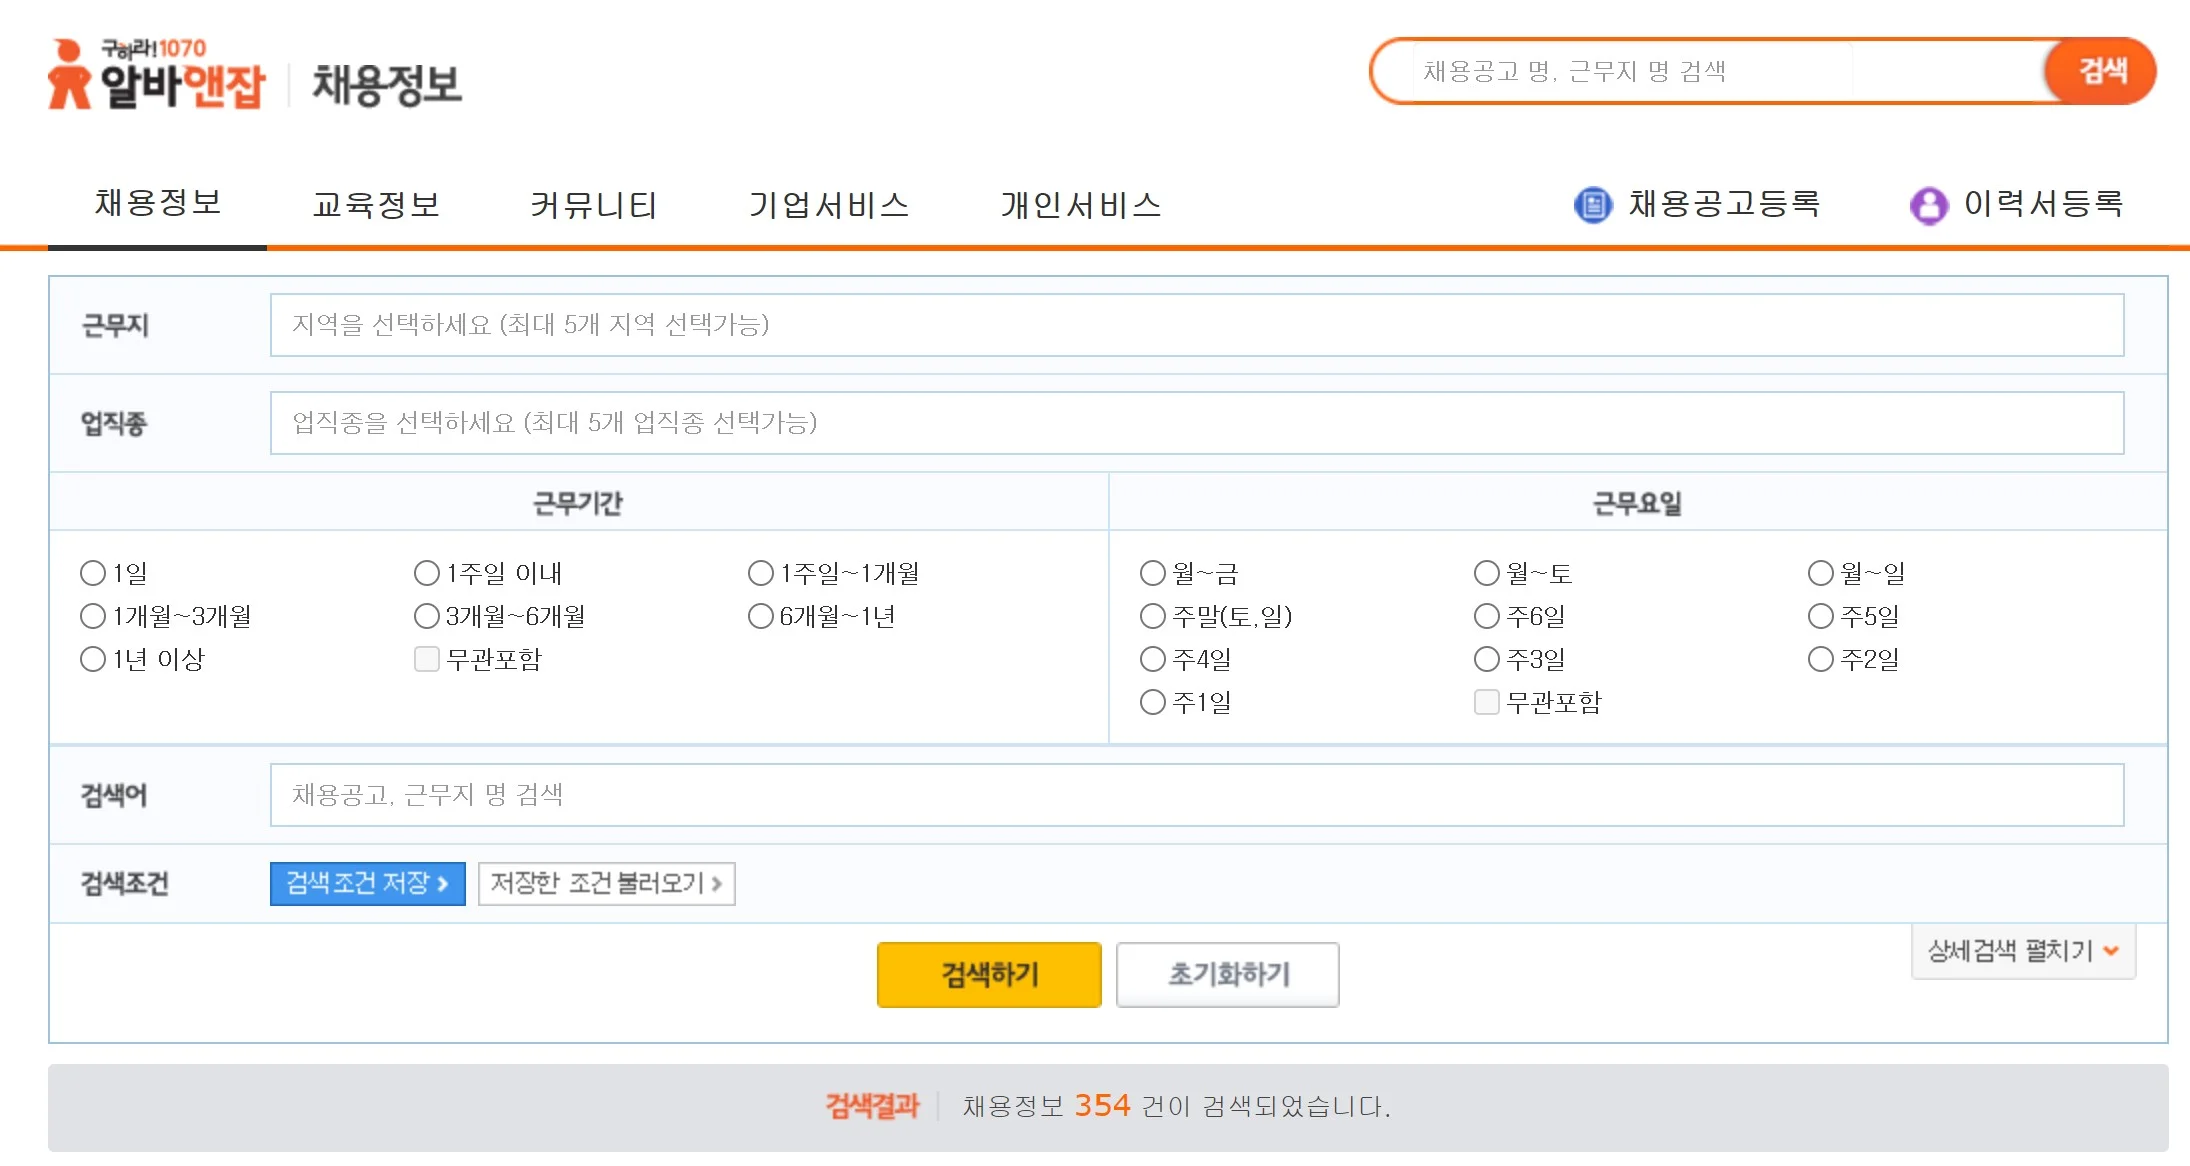
Task: Click the yellow 검색하기 button
Action: pyautogui.click(x=988, y=974)
